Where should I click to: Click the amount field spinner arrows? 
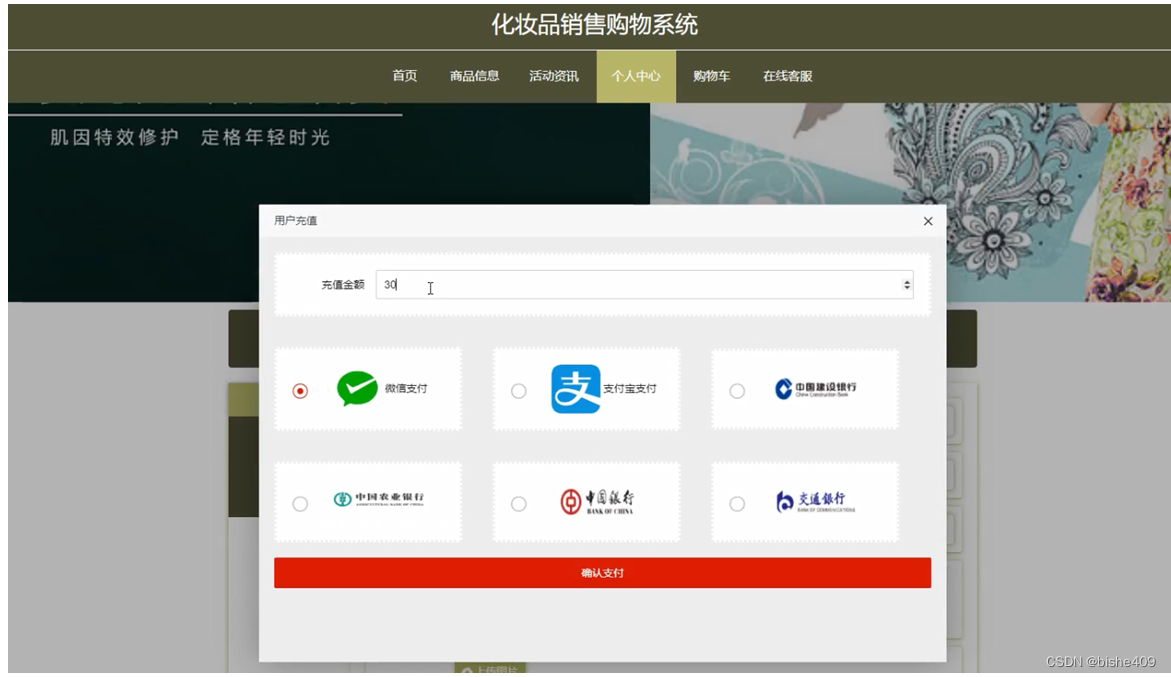point(907,284)
